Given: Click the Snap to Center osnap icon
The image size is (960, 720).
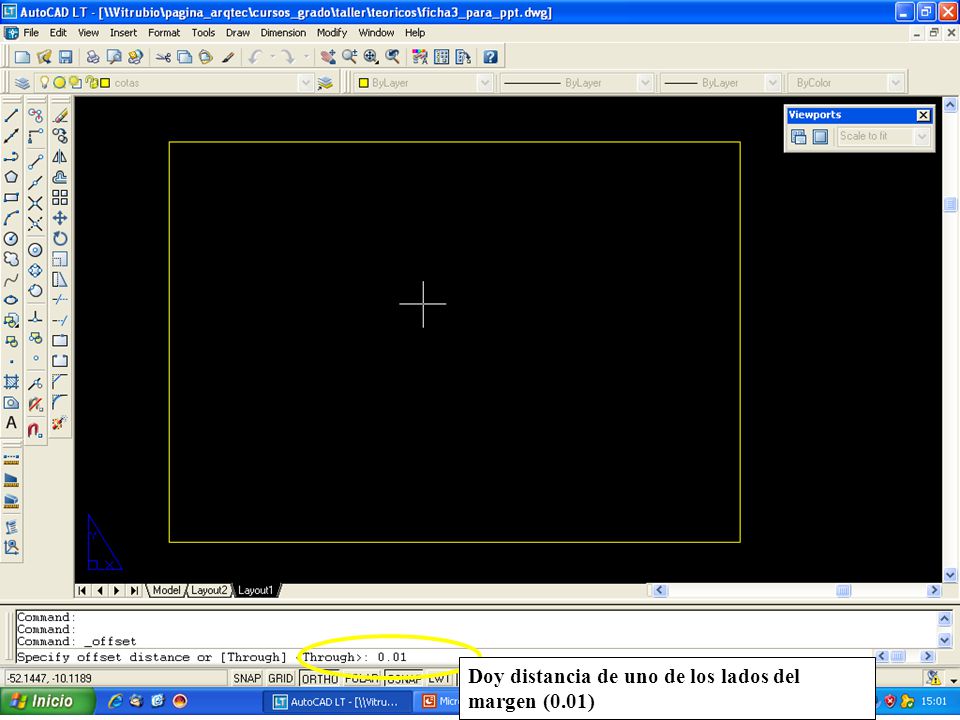Looking at the screenshot, I should (36, 250).
